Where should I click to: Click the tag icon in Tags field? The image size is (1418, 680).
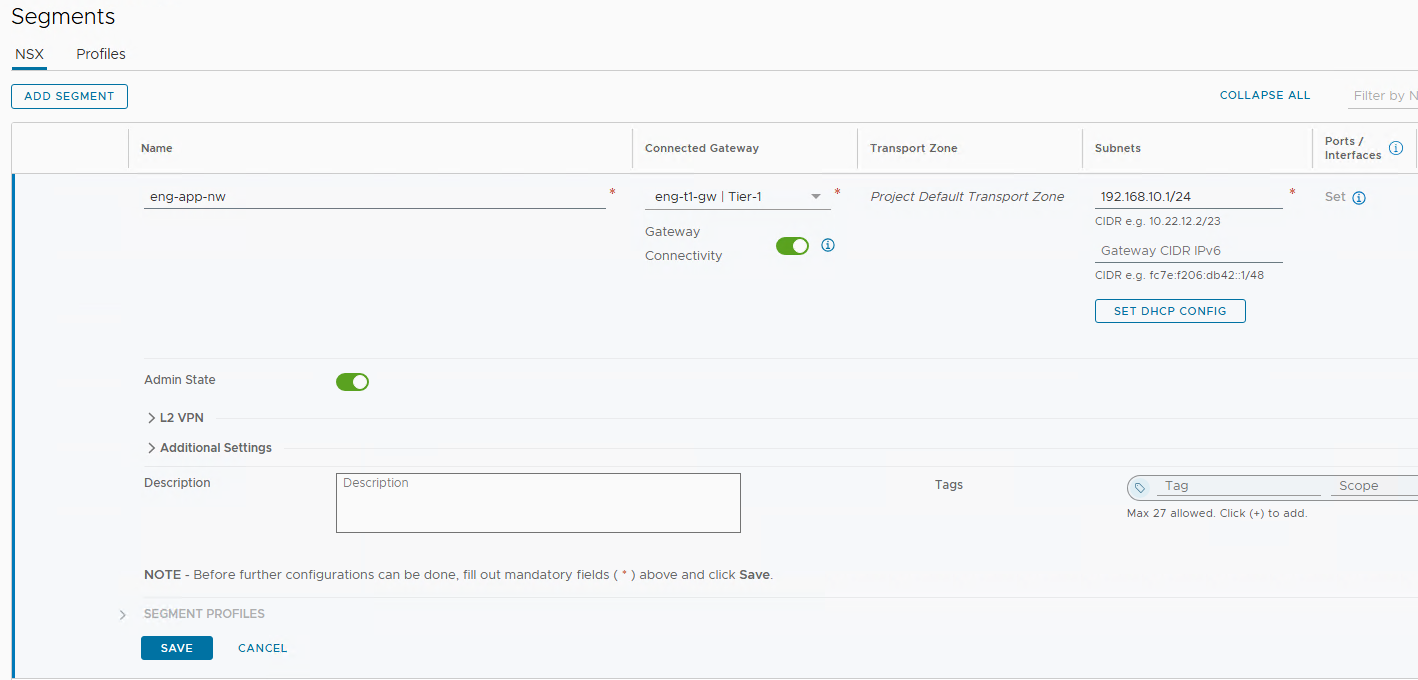1140,487
